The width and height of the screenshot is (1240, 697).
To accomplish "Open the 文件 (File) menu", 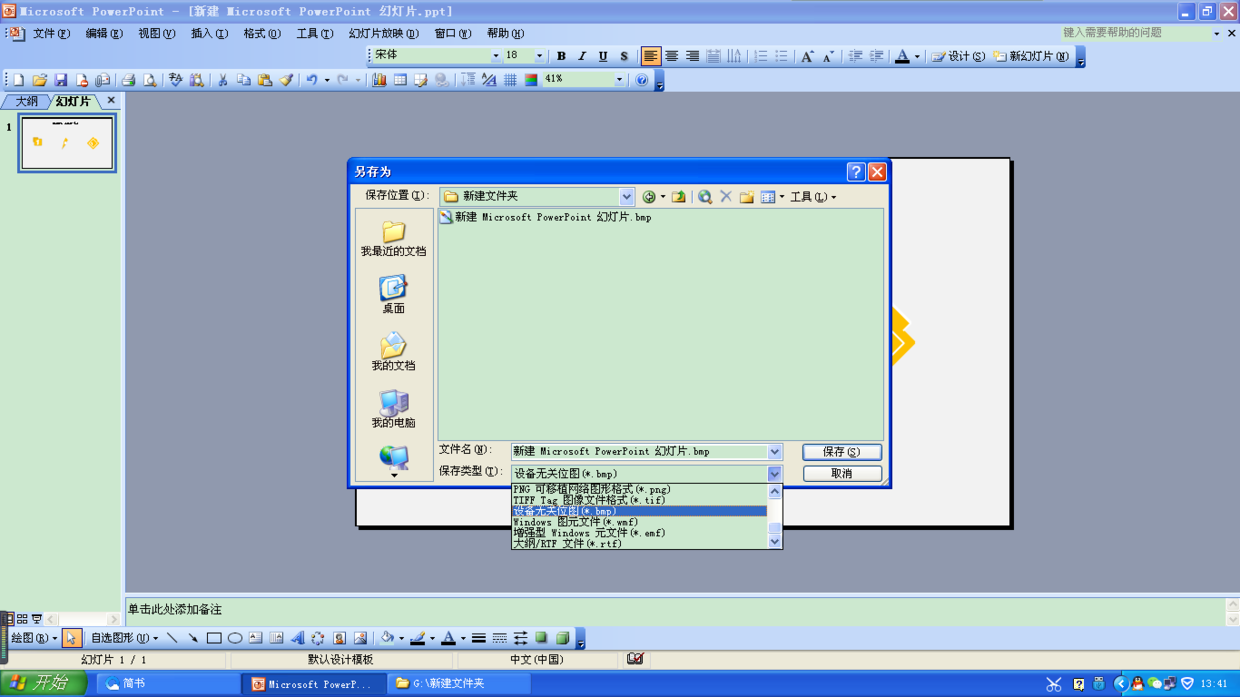I will click(51, 34).
